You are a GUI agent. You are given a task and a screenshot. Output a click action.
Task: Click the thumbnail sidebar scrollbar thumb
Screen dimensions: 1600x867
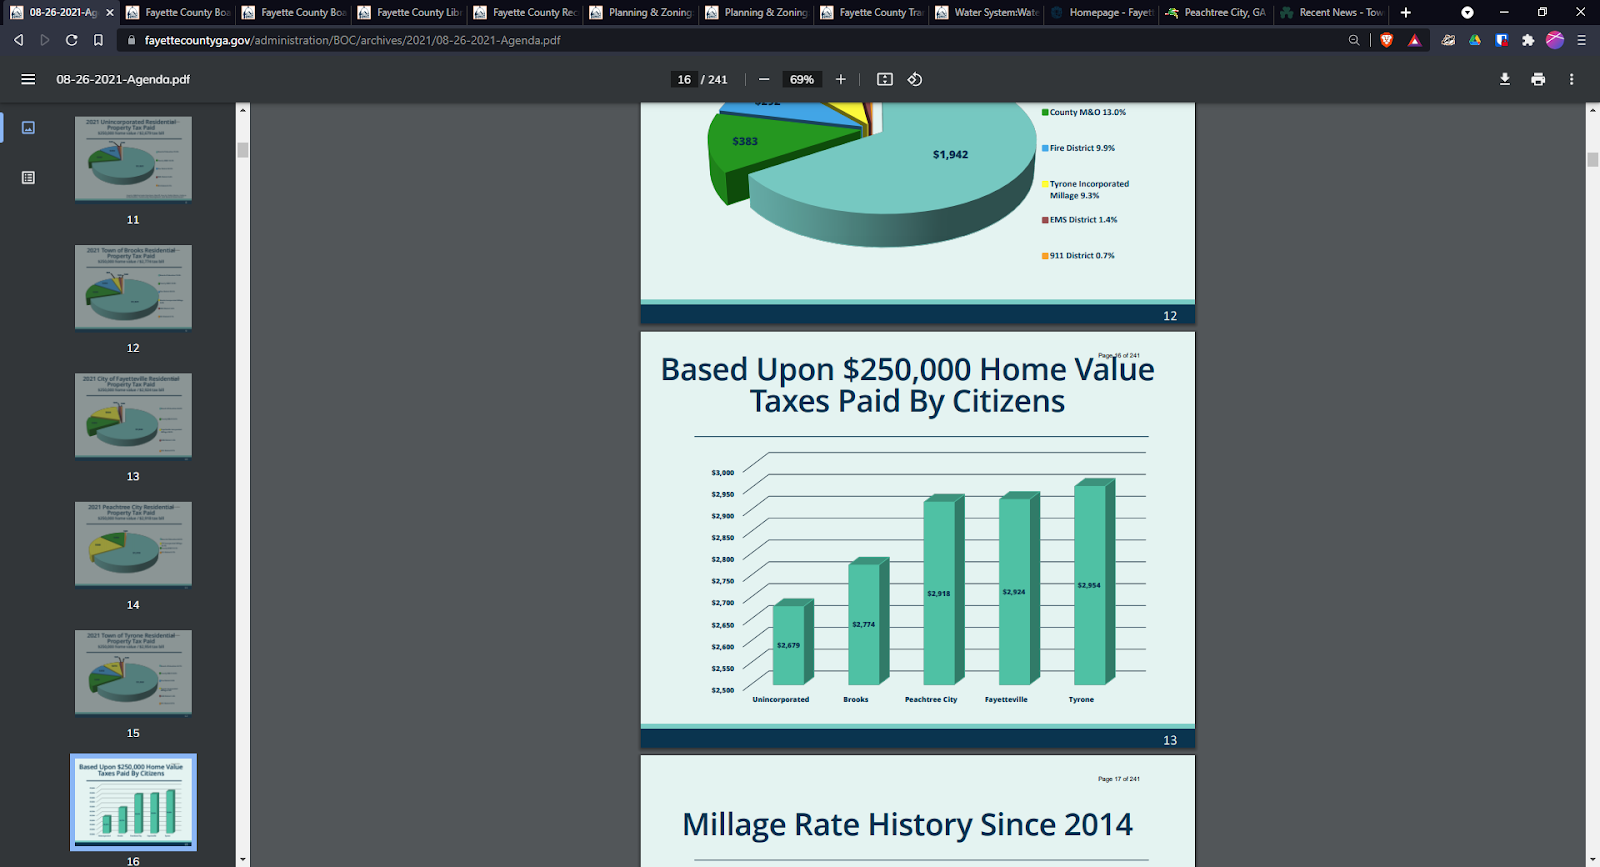point(242,150)
